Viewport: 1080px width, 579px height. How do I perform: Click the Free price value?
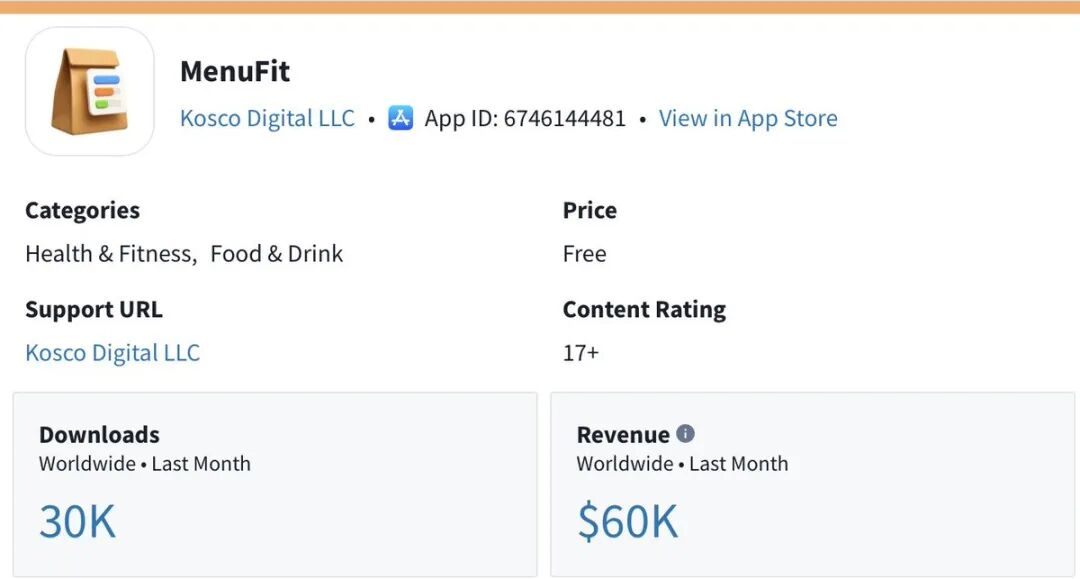[x=584, y=254]
